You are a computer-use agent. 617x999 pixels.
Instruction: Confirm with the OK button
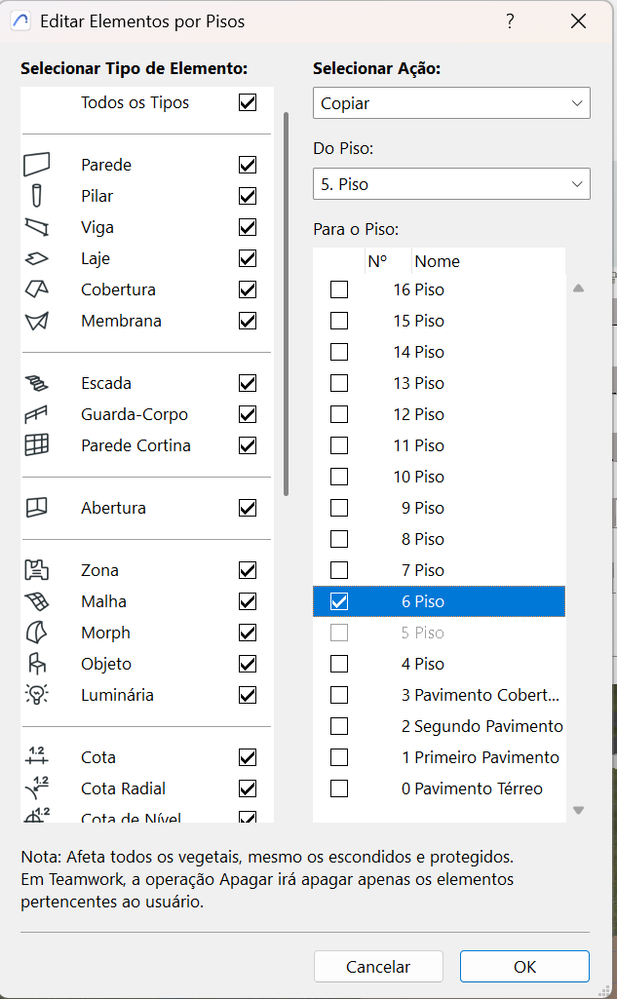coord(524,967)
